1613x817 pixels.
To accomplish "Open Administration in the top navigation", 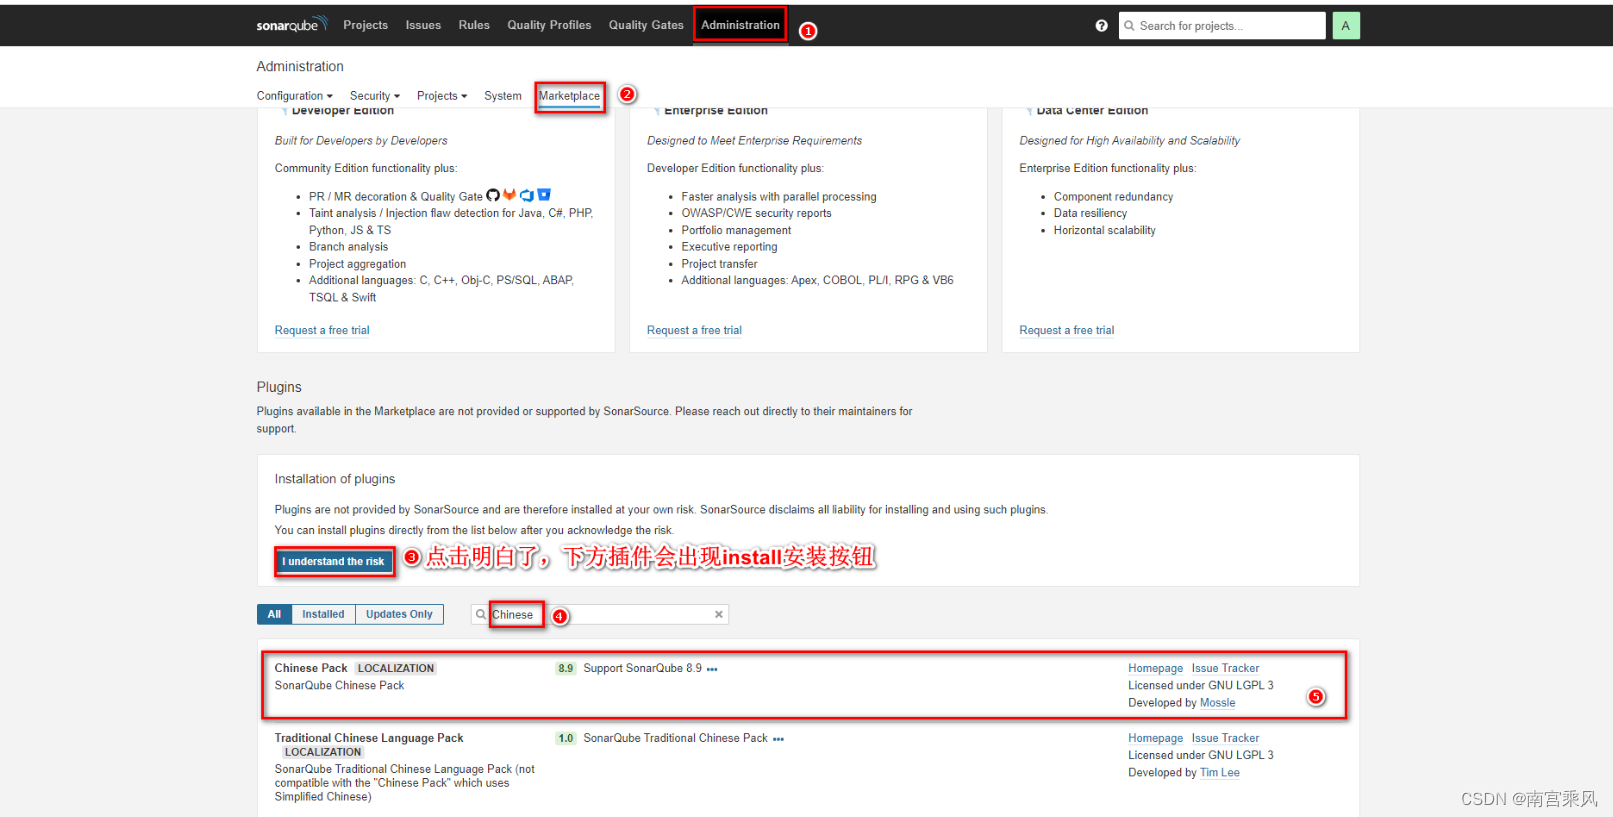I will pos(740,25).
